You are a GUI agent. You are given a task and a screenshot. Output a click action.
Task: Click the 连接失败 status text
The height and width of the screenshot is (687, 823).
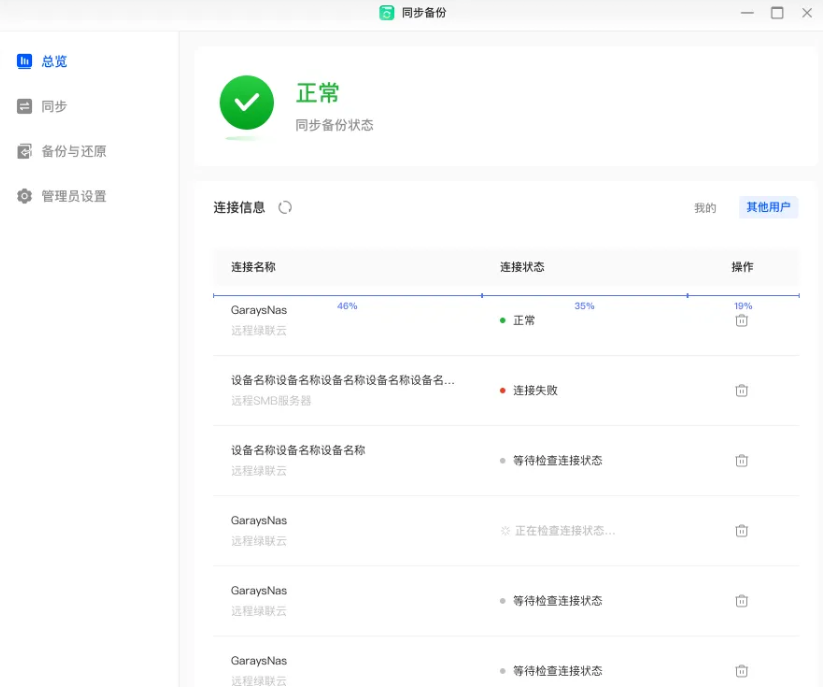click(535, 390)
